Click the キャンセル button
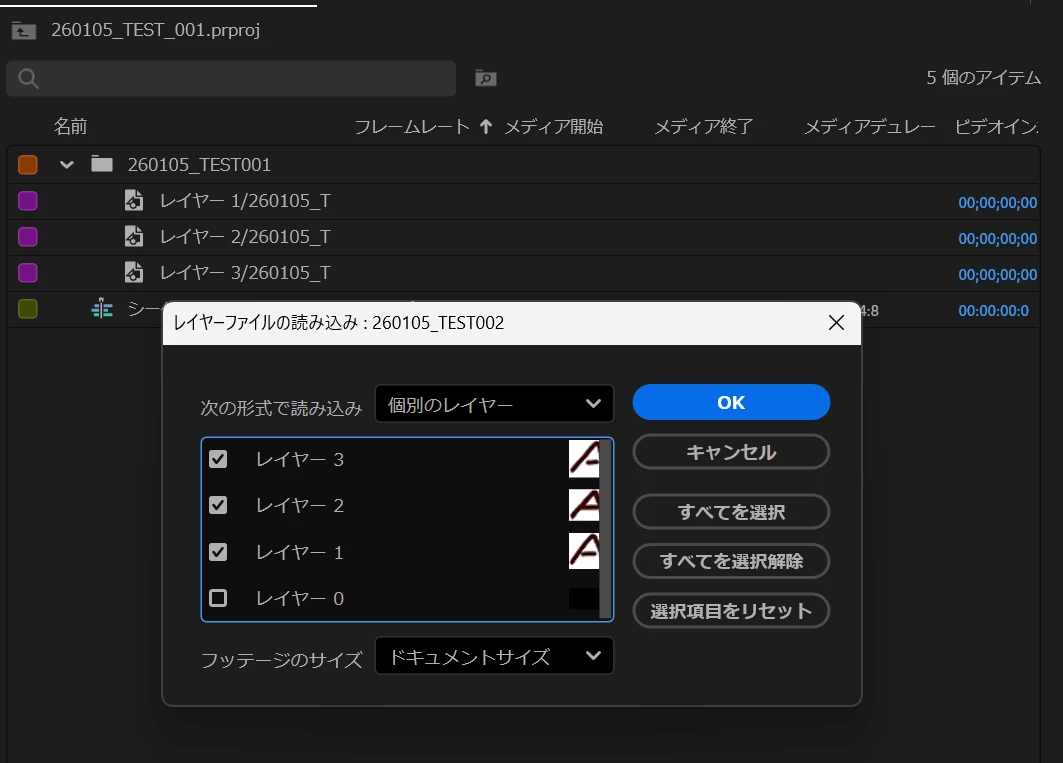This screenshot has width=1063, height=763. tap(731, 452)
